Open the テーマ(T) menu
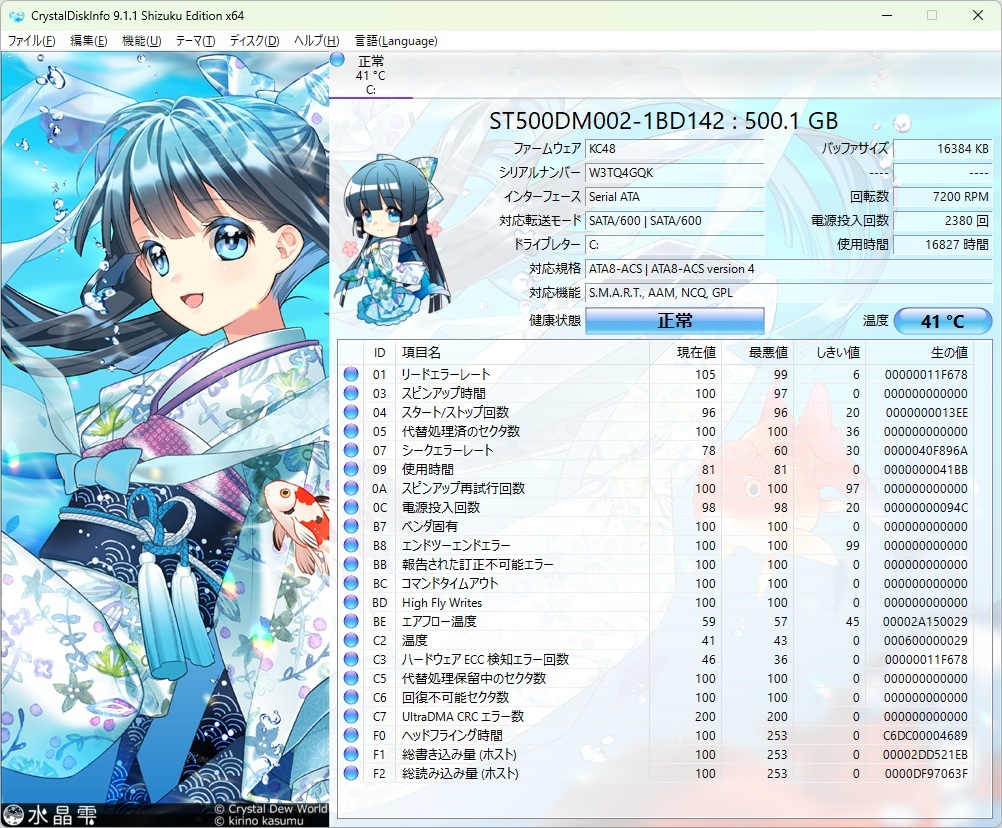The width and height of the screenshot is (1002, 828). coord(195,41)
